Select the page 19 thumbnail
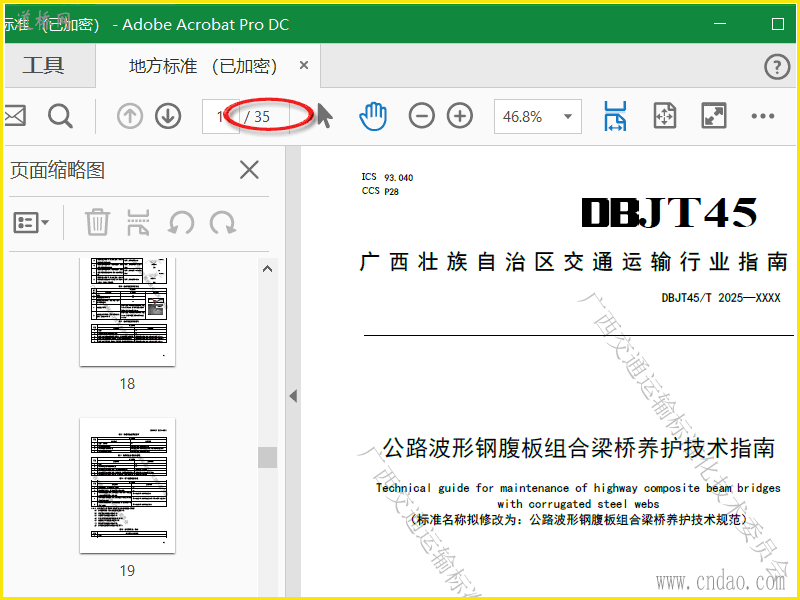 pos(128,485)
